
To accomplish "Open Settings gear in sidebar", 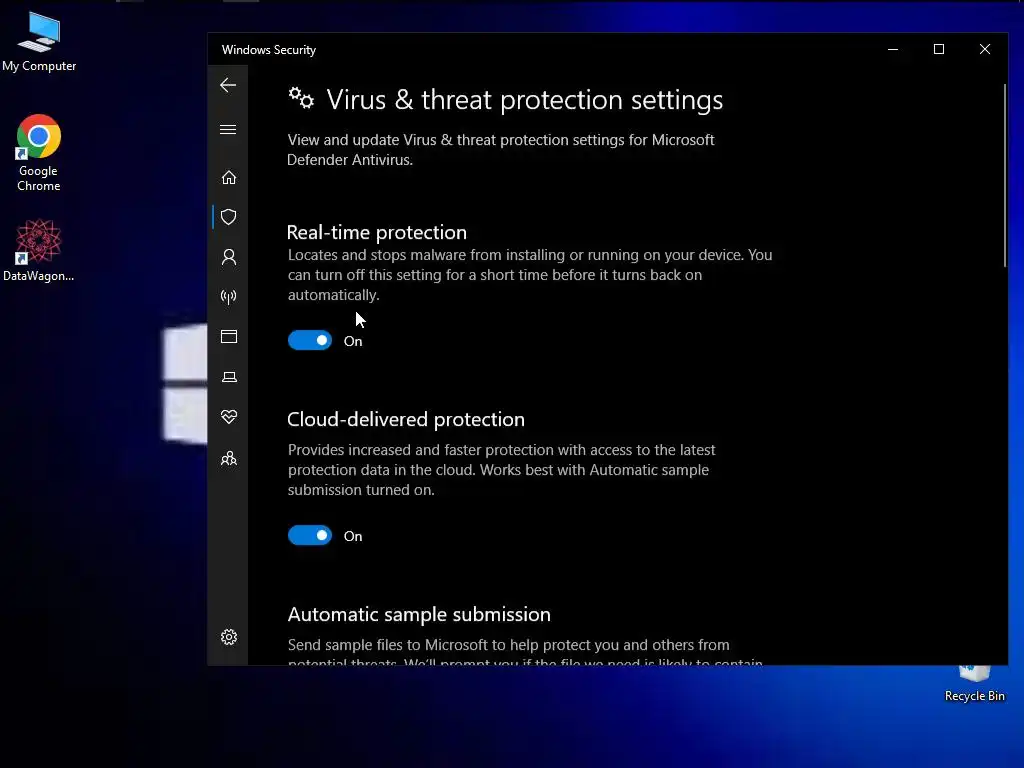I will coord(229,637).
